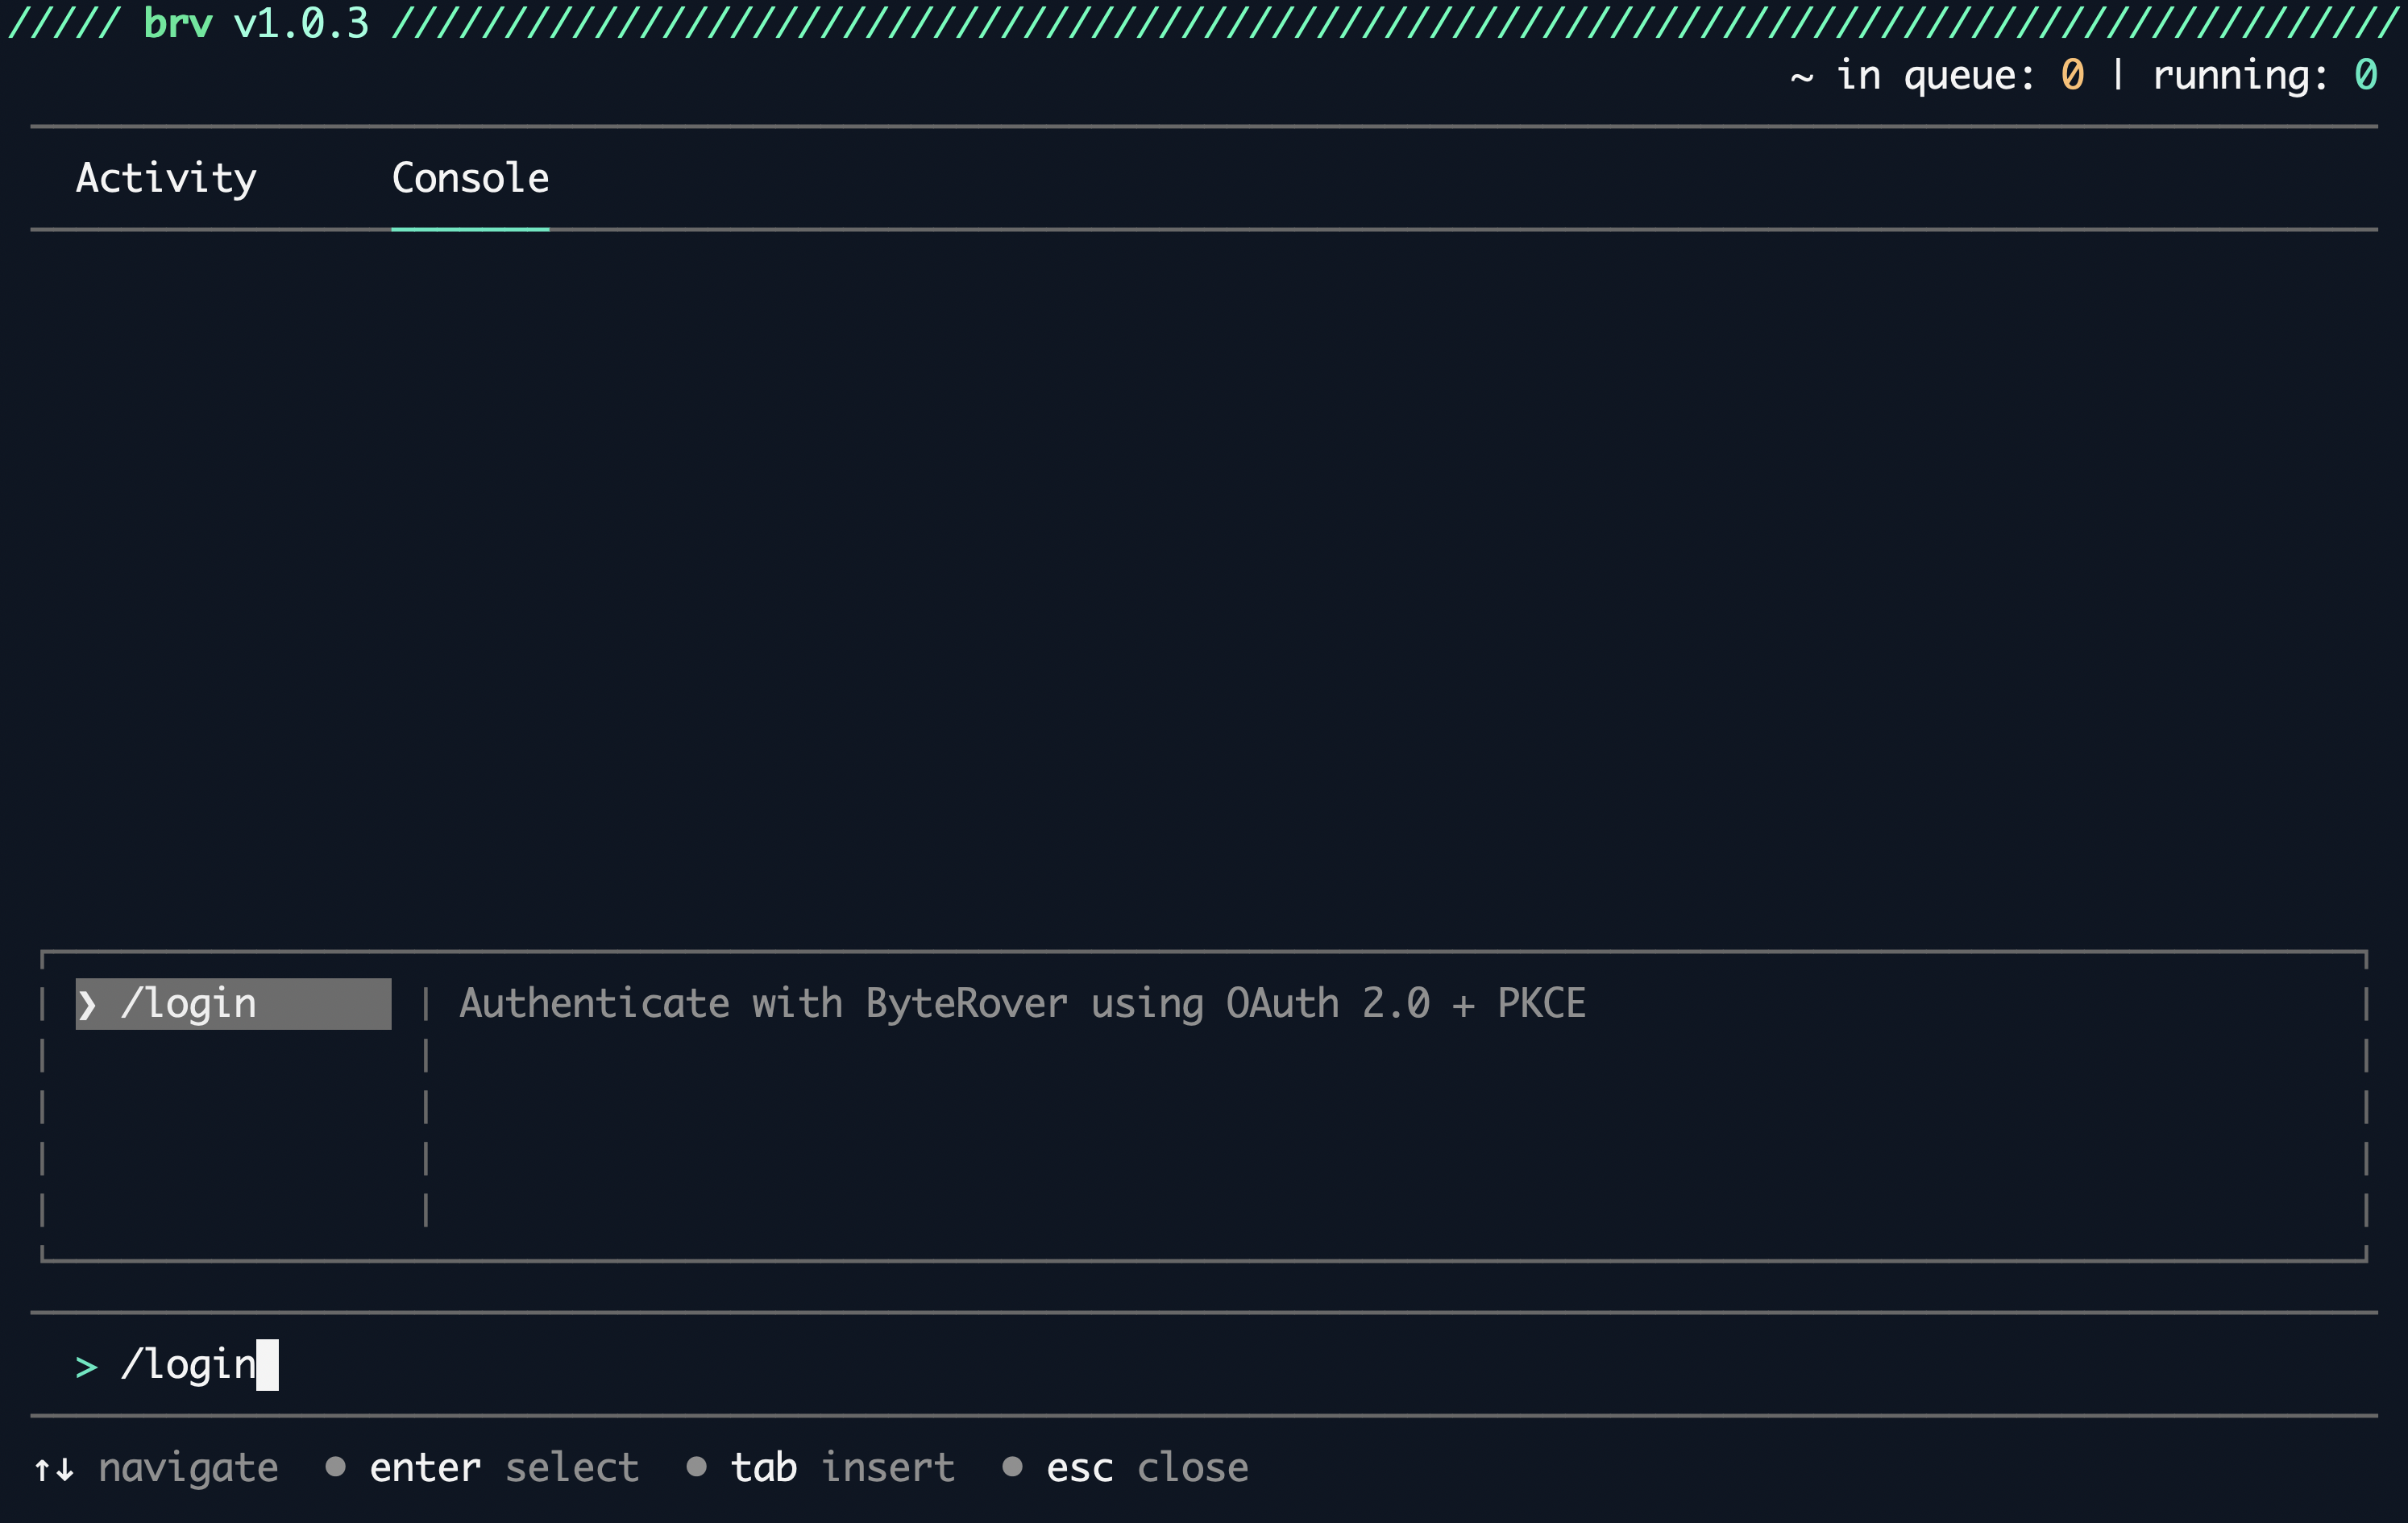The height and width of the screenshot is (1523, 2408).
Task: Click the "tab insert" shortcut hint
Action: coord(841,1466)
